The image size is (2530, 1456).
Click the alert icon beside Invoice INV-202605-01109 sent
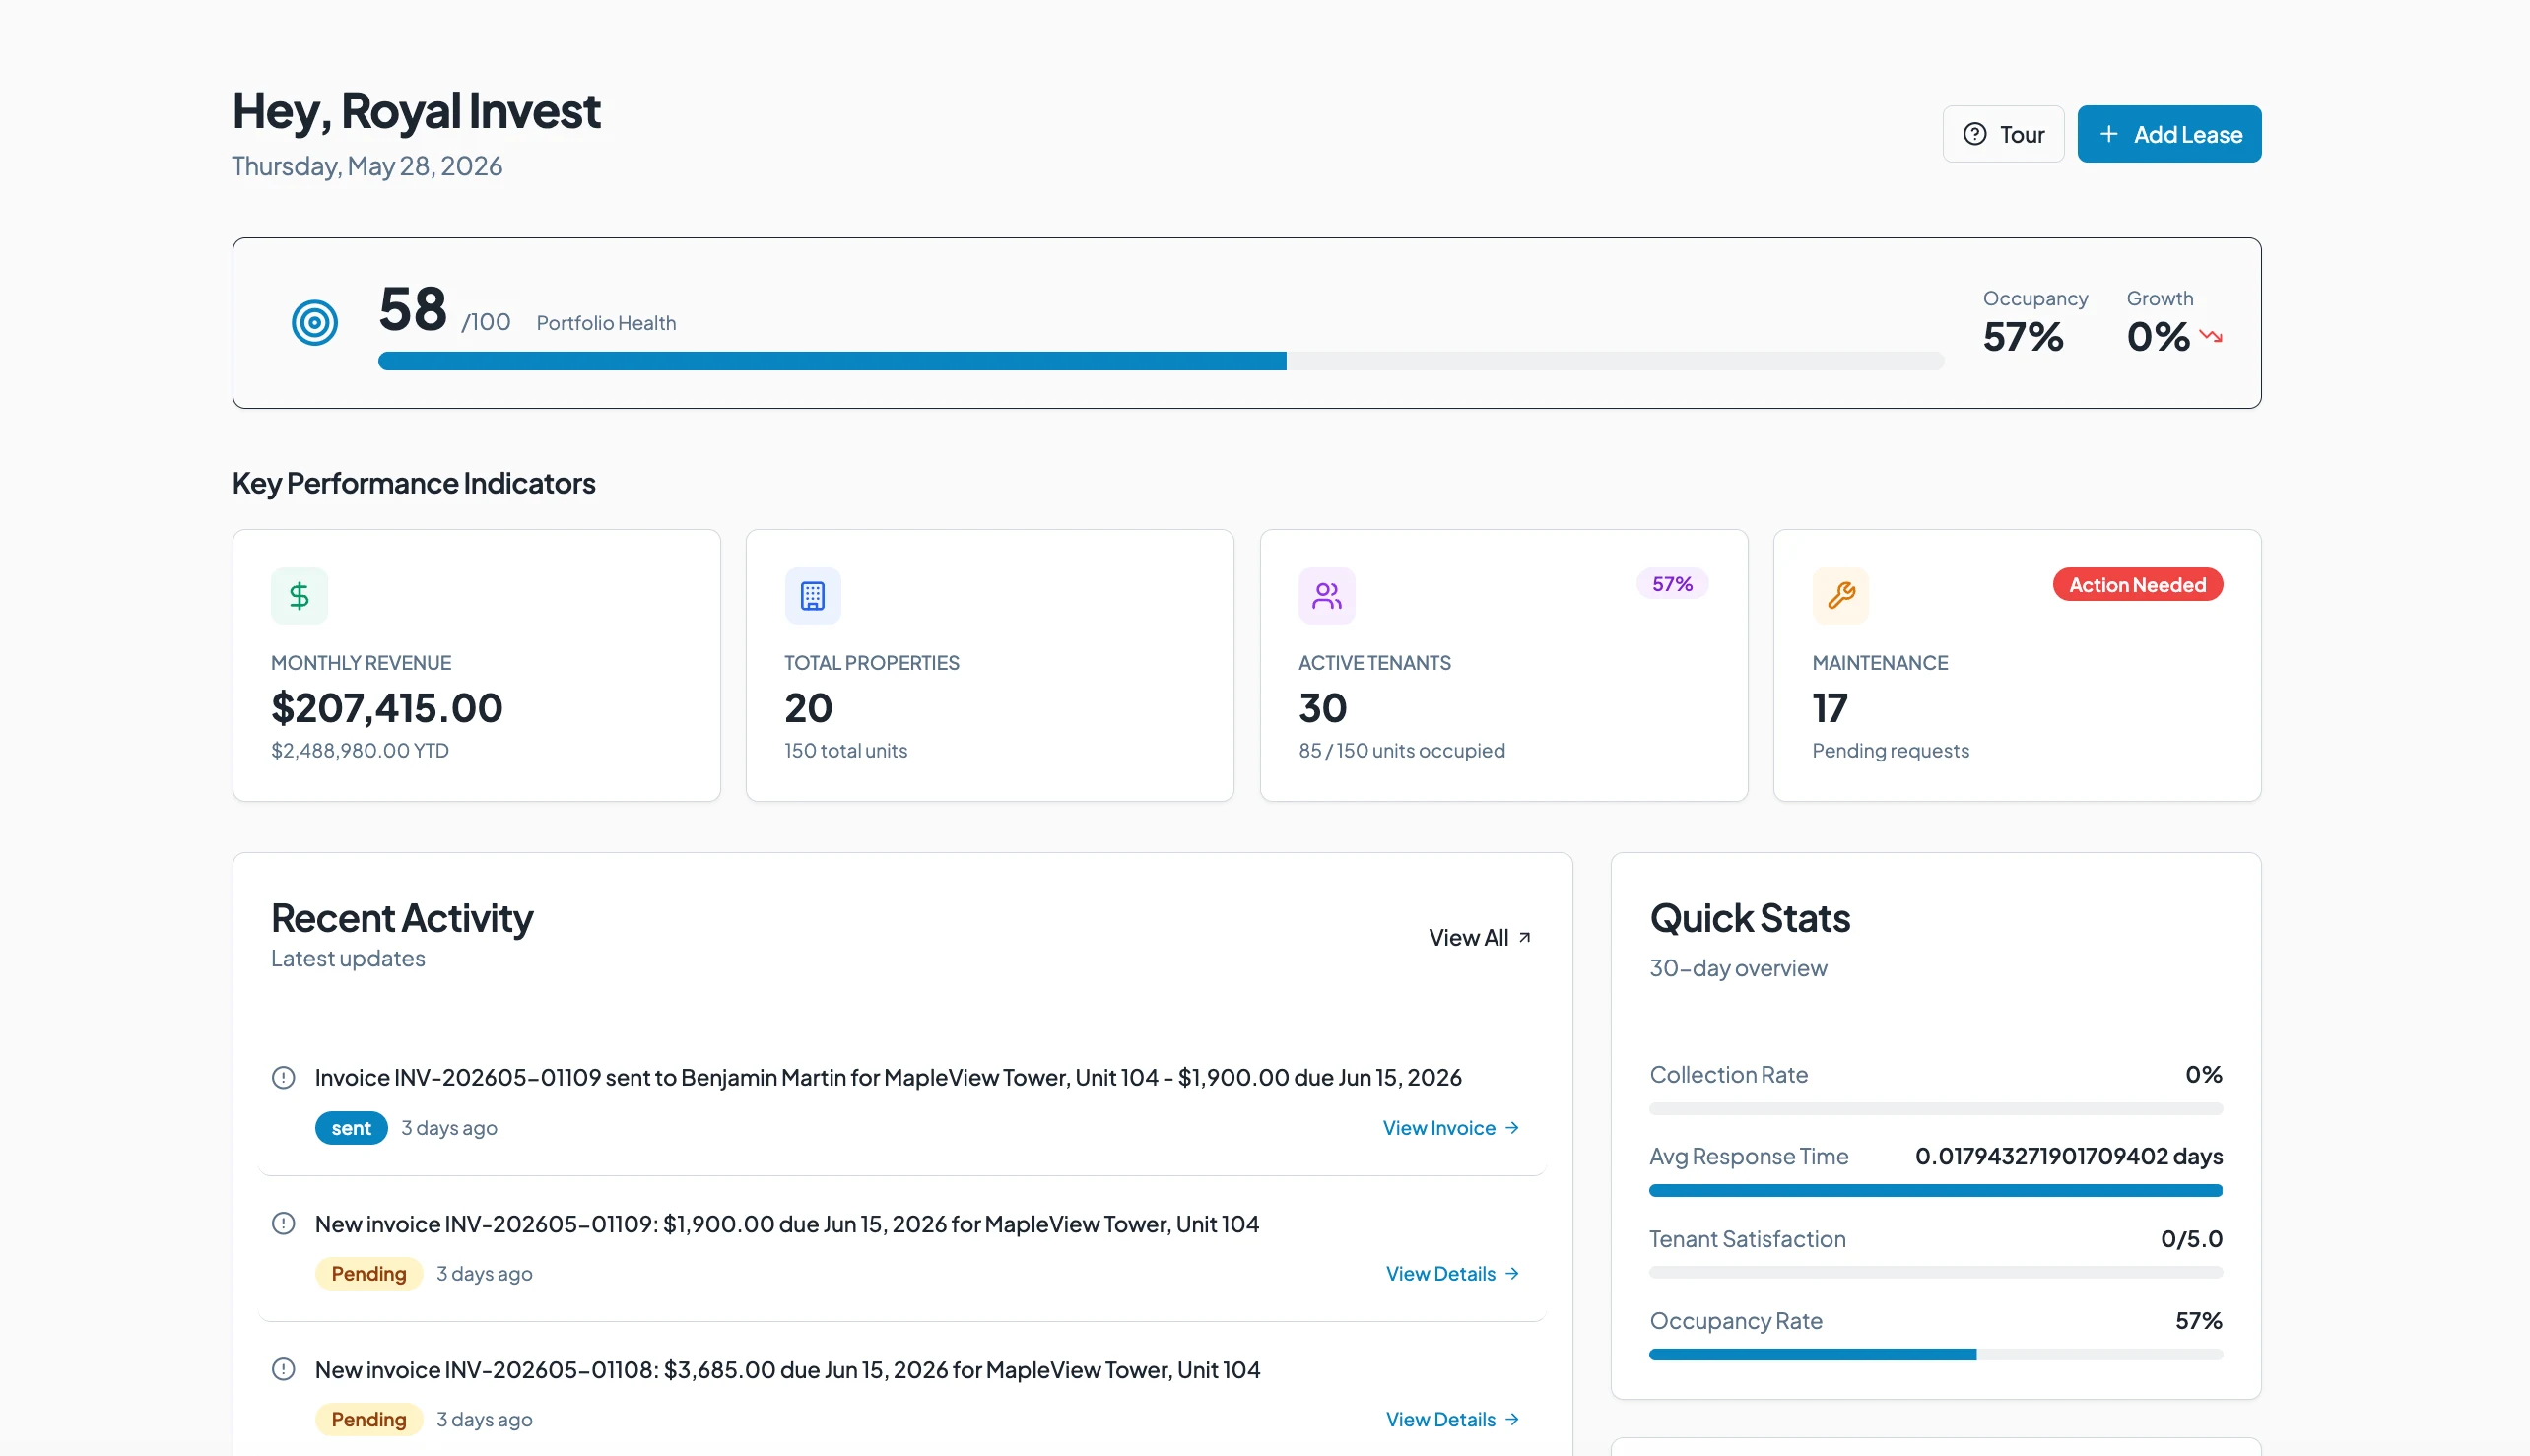click(283, 1077)
